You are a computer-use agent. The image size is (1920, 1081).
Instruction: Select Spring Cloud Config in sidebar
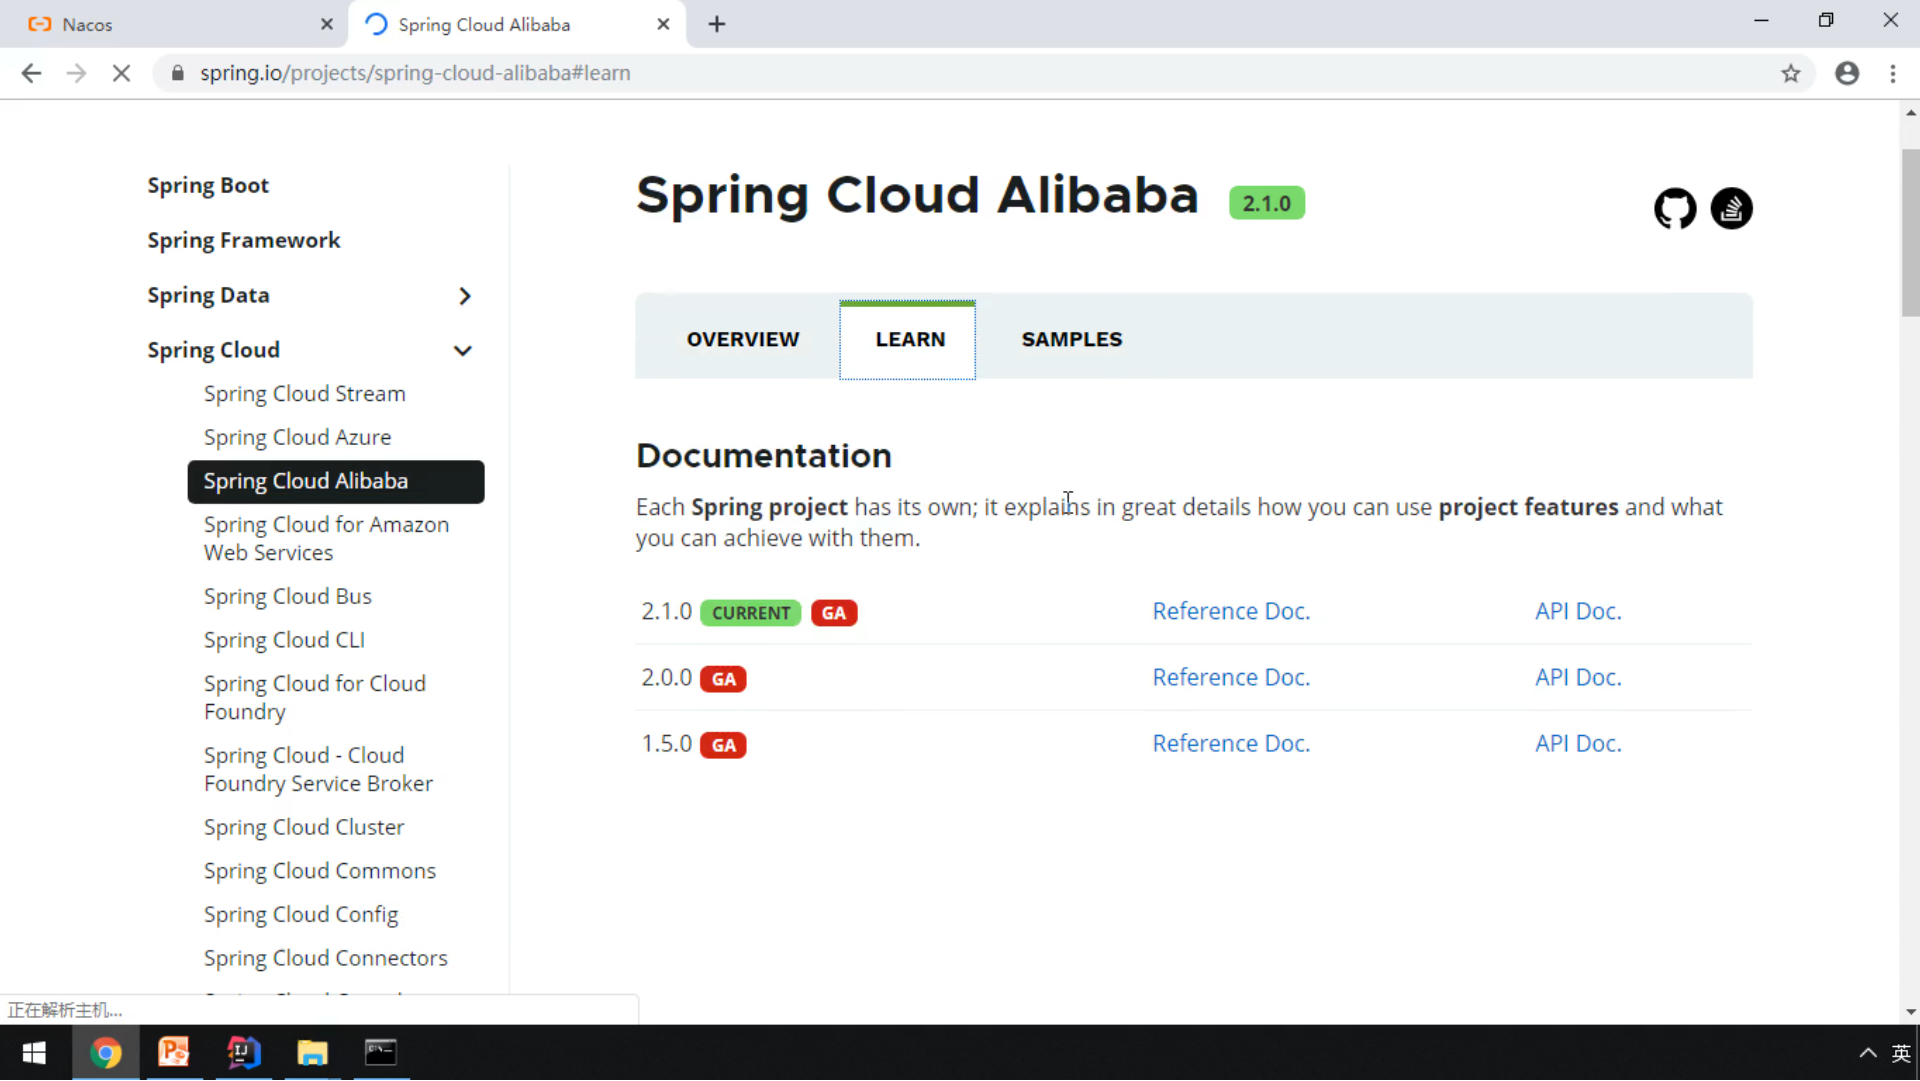pos(300,914)
